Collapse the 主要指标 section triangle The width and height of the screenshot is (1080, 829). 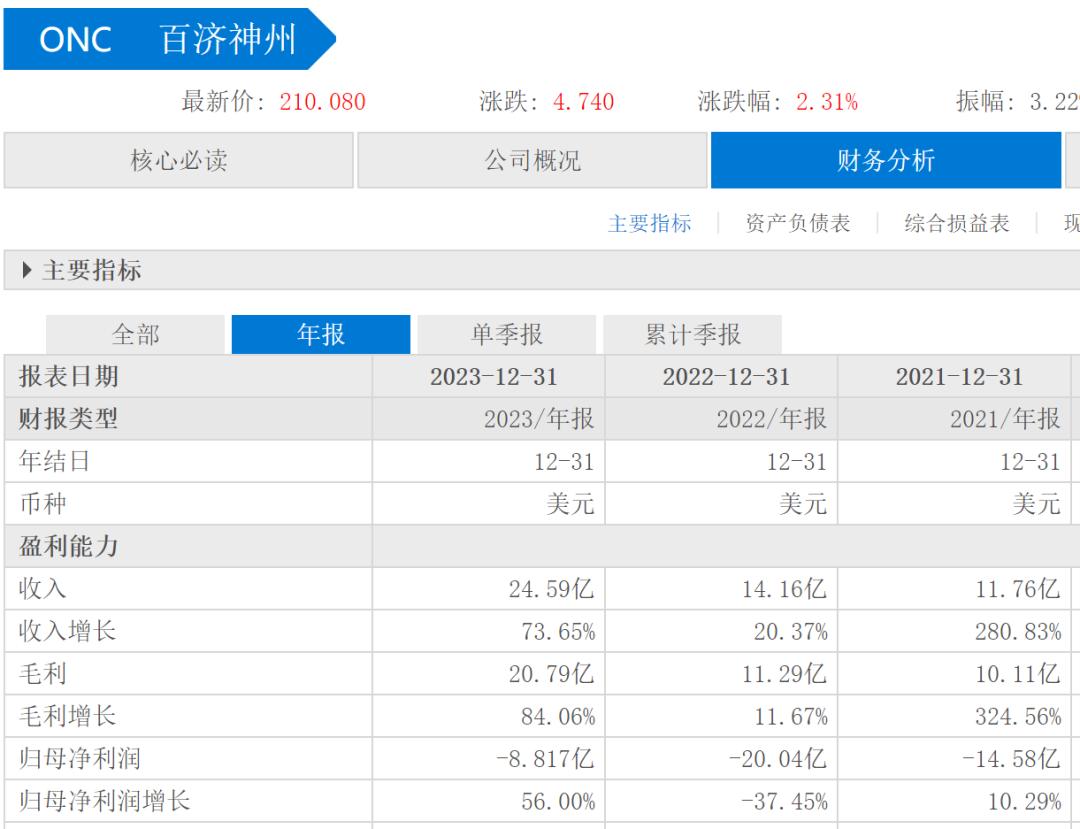[x=27, y=270]
